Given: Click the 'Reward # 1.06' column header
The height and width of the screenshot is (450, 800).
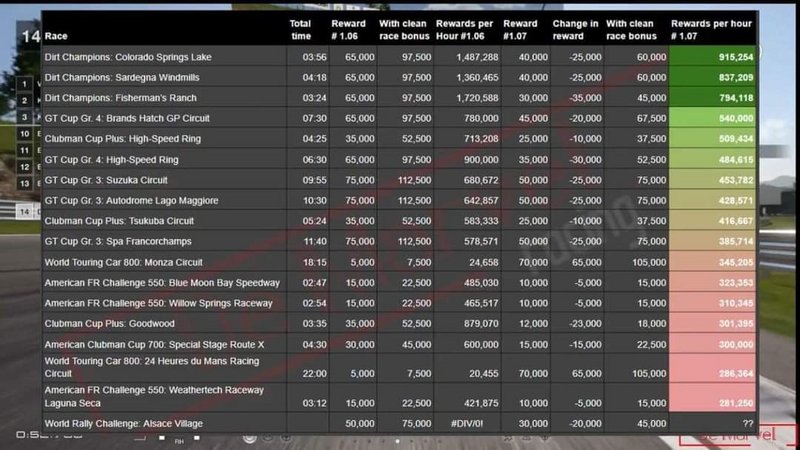Looking at the screenshot, I should (x=348, y=30).
